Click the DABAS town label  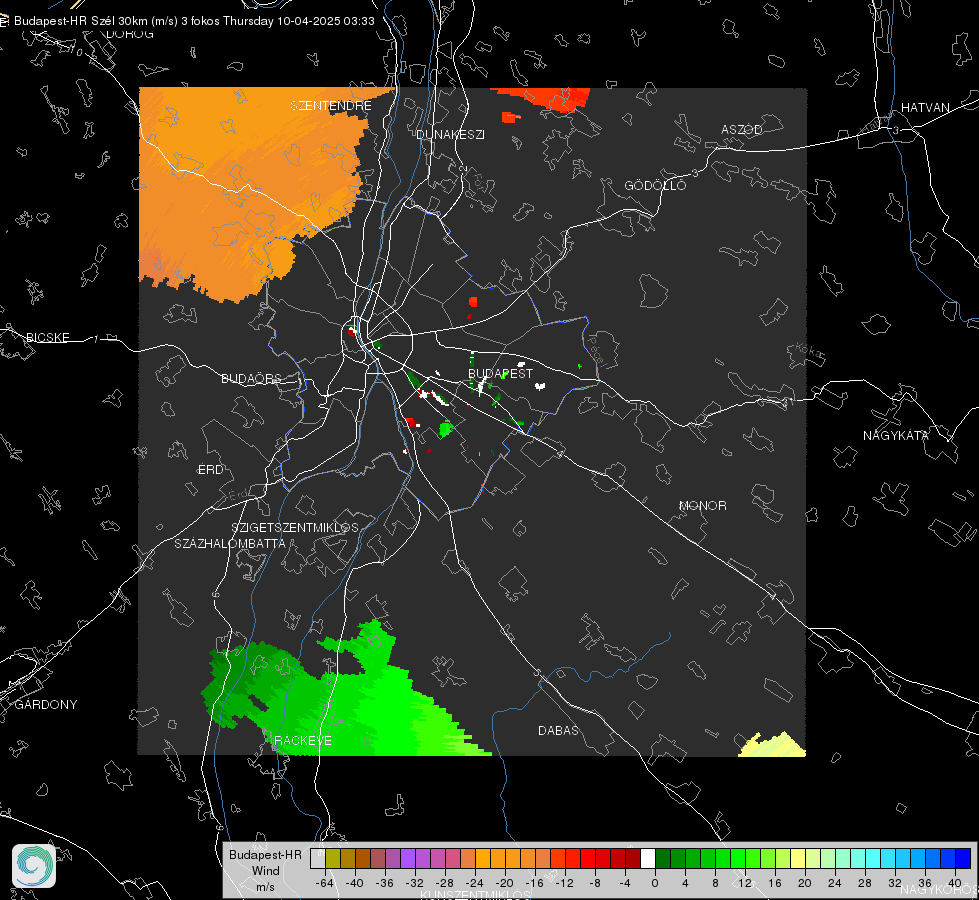(558, 730)
